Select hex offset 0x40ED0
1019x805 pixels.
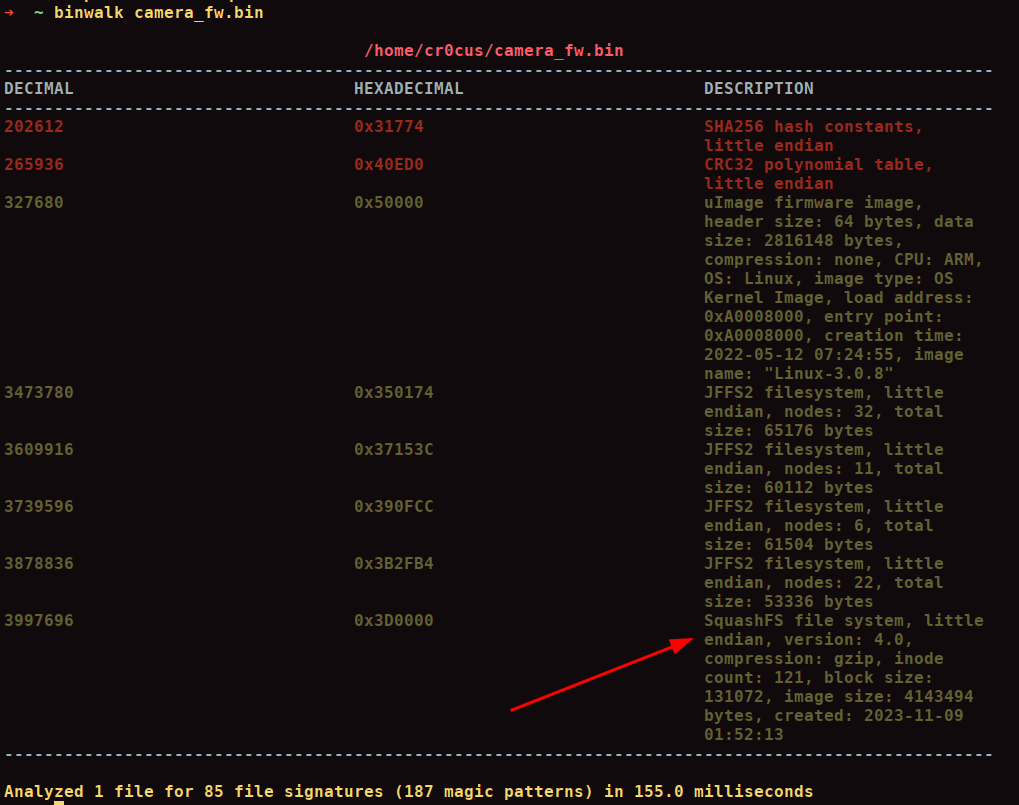click(x=389, y=164)
